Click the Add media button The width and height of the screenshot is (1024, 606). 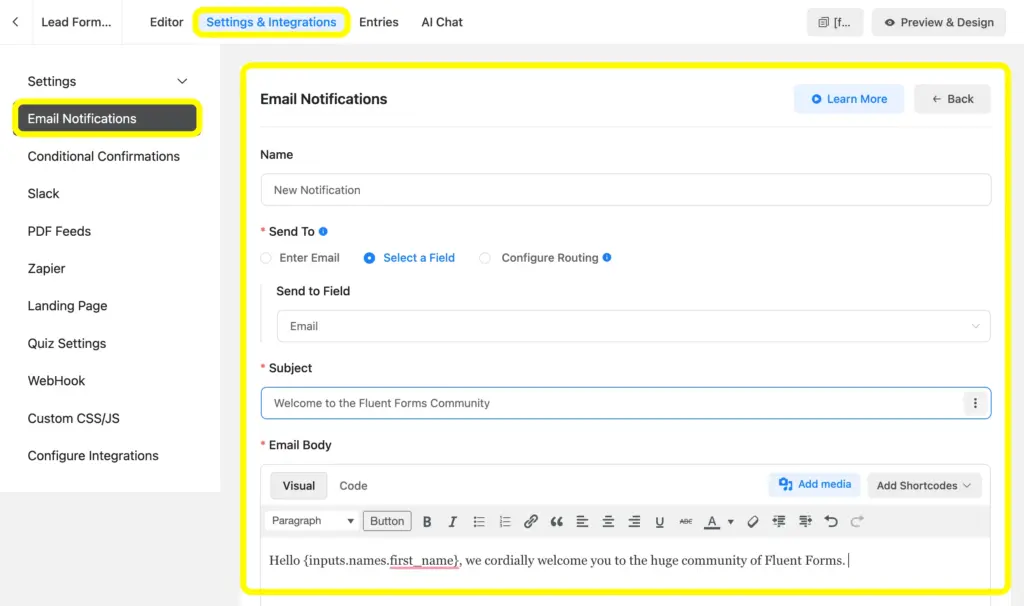(814, 484)
